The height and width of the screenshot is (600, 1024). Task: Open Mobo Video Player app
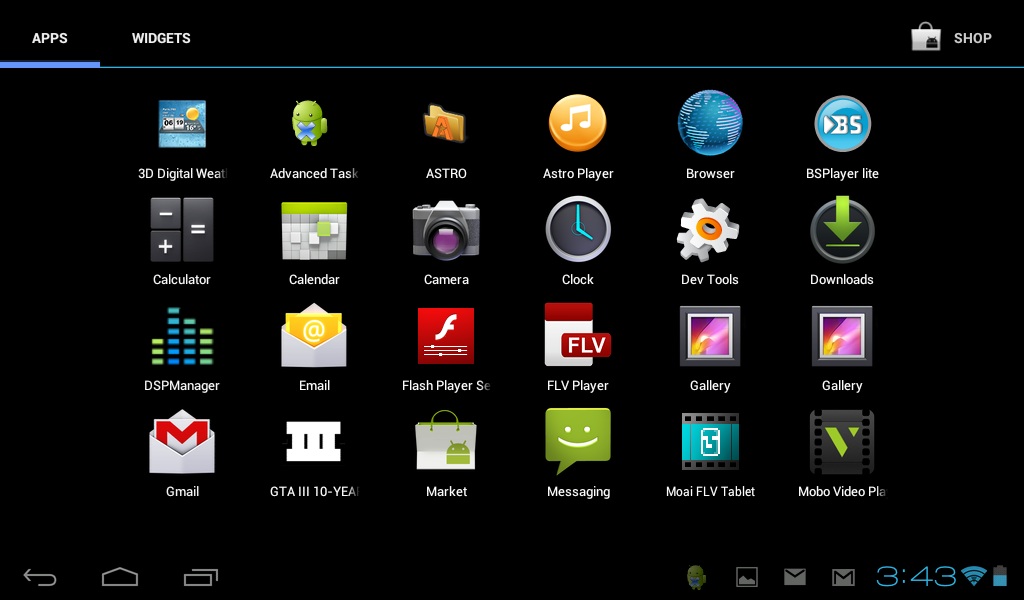[x=842, y=441]
